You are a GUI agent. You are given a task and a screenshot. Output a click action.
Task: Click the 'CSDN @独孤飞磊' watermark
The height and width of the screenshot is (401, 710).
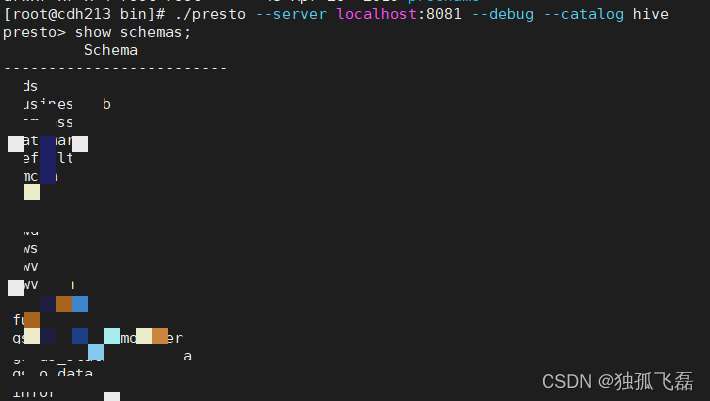click(617, 382)
